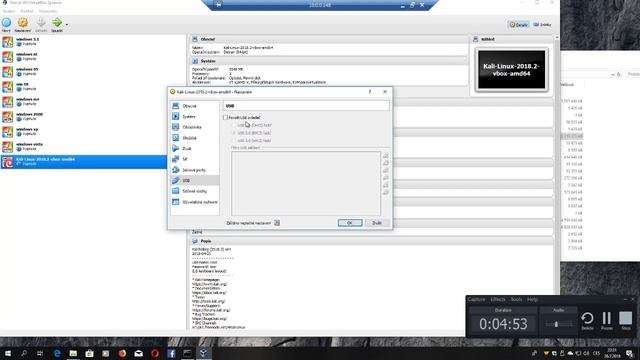Click the invalid settings warning icon
This screenshot has width=640, height=360.
[277, 223]
